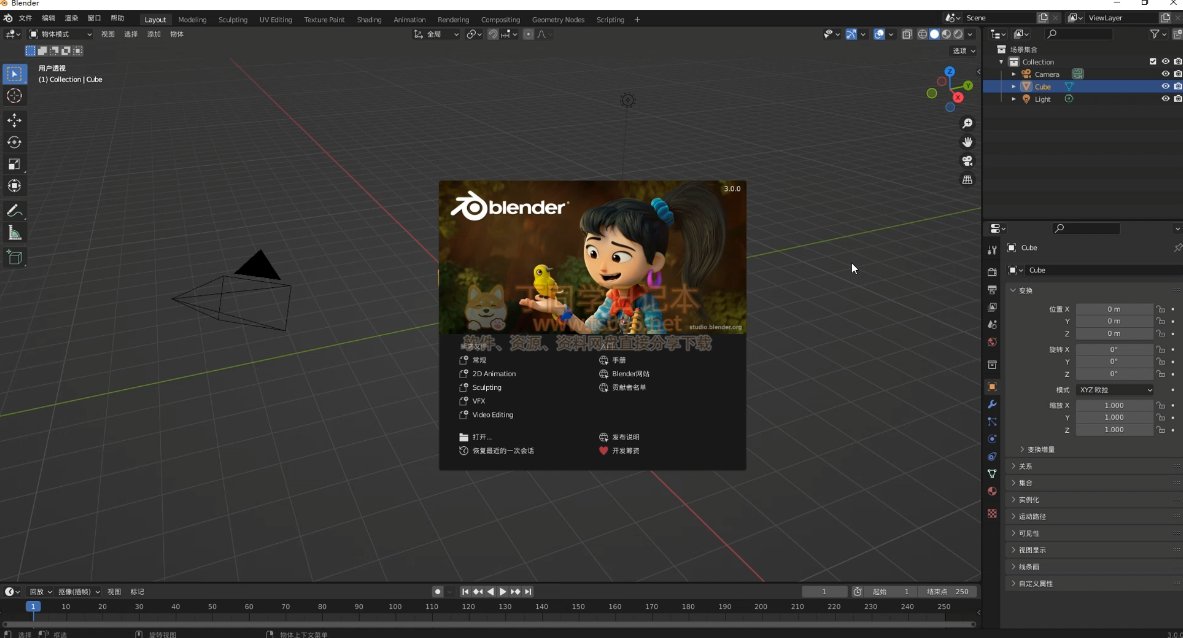Toggle the Light visibility eye icon
Screen dimensions: 1183x638
[1165, 99]
